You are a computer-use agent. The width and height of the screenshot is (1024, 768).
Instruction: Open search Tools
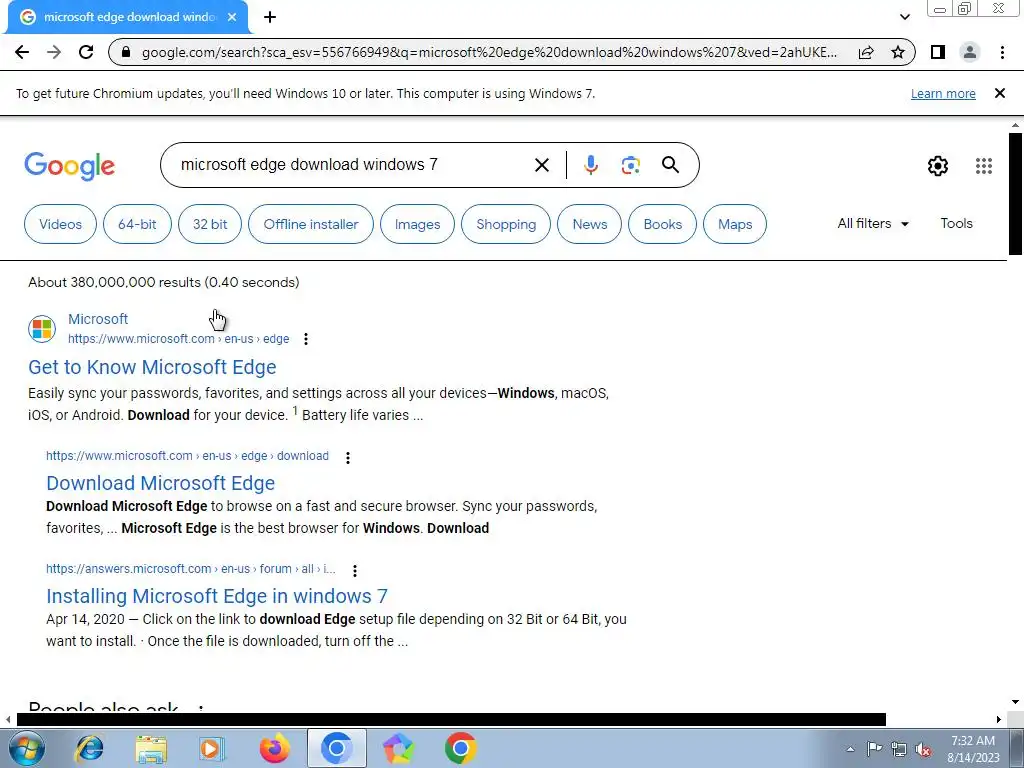pos(956,223)
